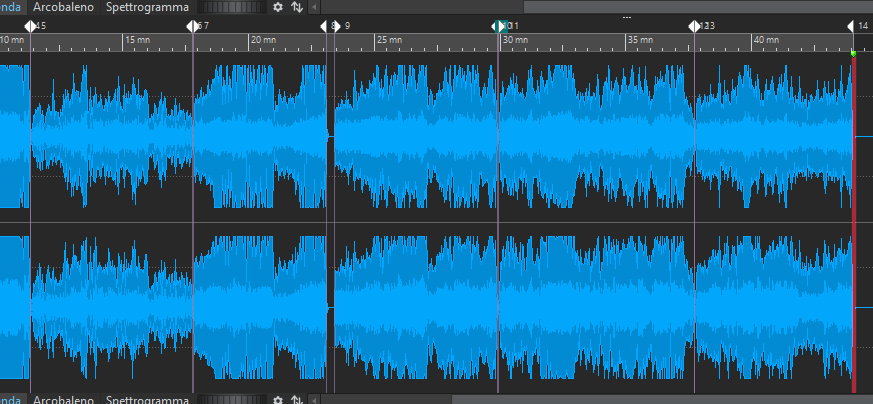Click the three-dot panel splitter handle
The height and width of the screenshot is (404, 873).
pyautogui.click(x=627, y=17)
